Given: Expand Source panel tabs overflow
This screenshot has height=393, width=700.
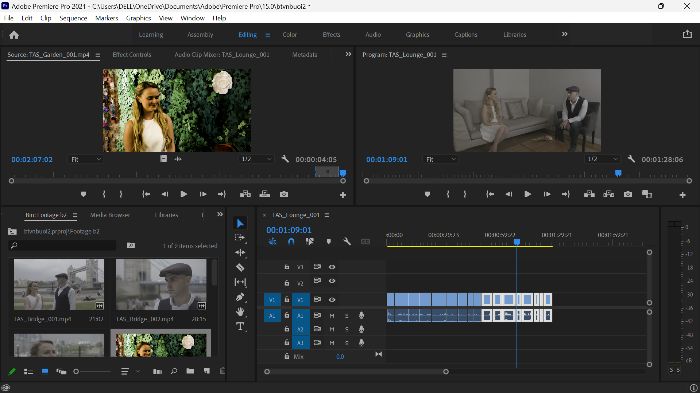Looking at the screenshot, I should tap(348, 54).
